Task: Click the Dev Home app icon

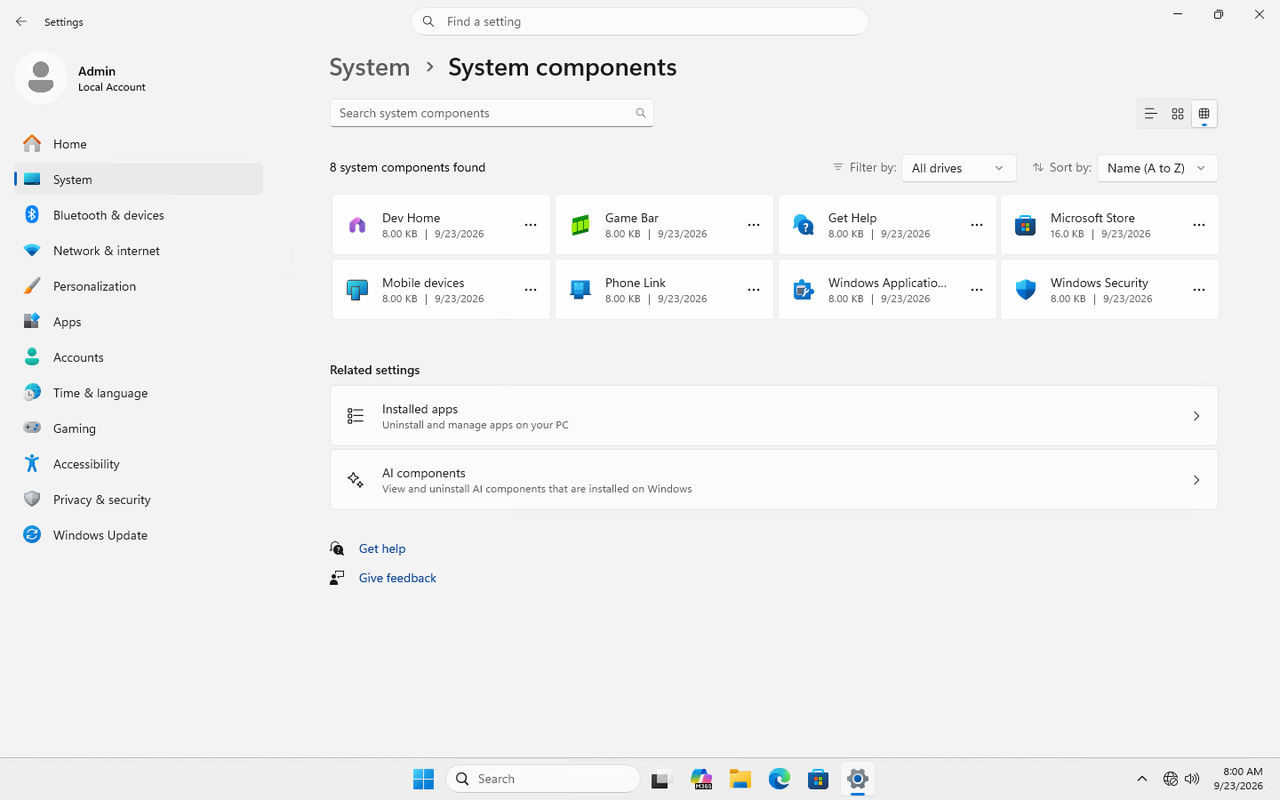Action: (357, 225)
